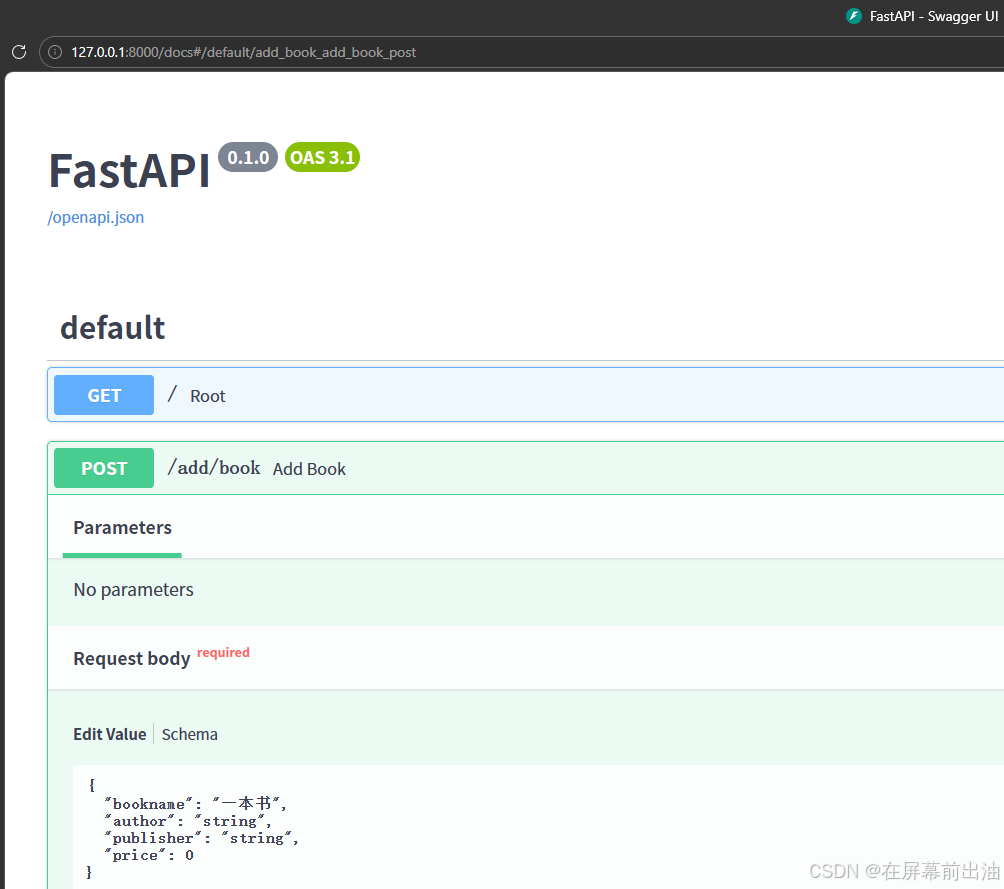Click the 0.1.0 version badge
This screenshot has height=889, width=1004.
[248, 158]
